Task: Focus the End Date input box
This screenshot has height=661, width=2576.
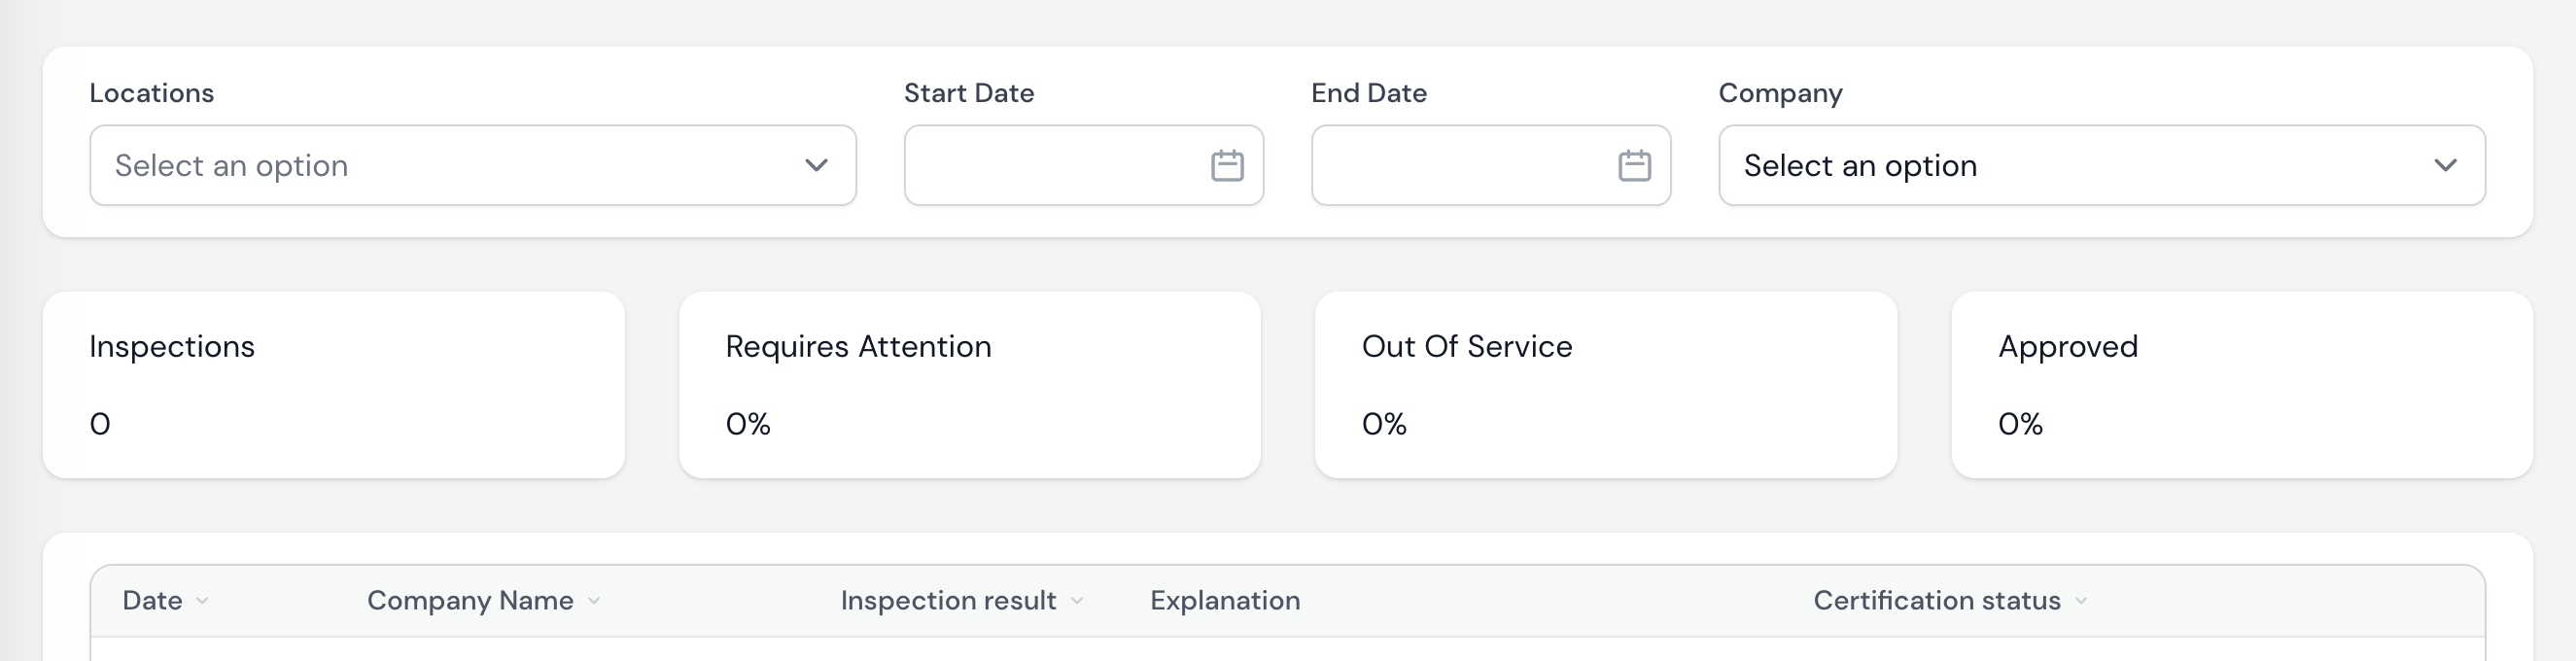Action: click(x=1462, y=165)
